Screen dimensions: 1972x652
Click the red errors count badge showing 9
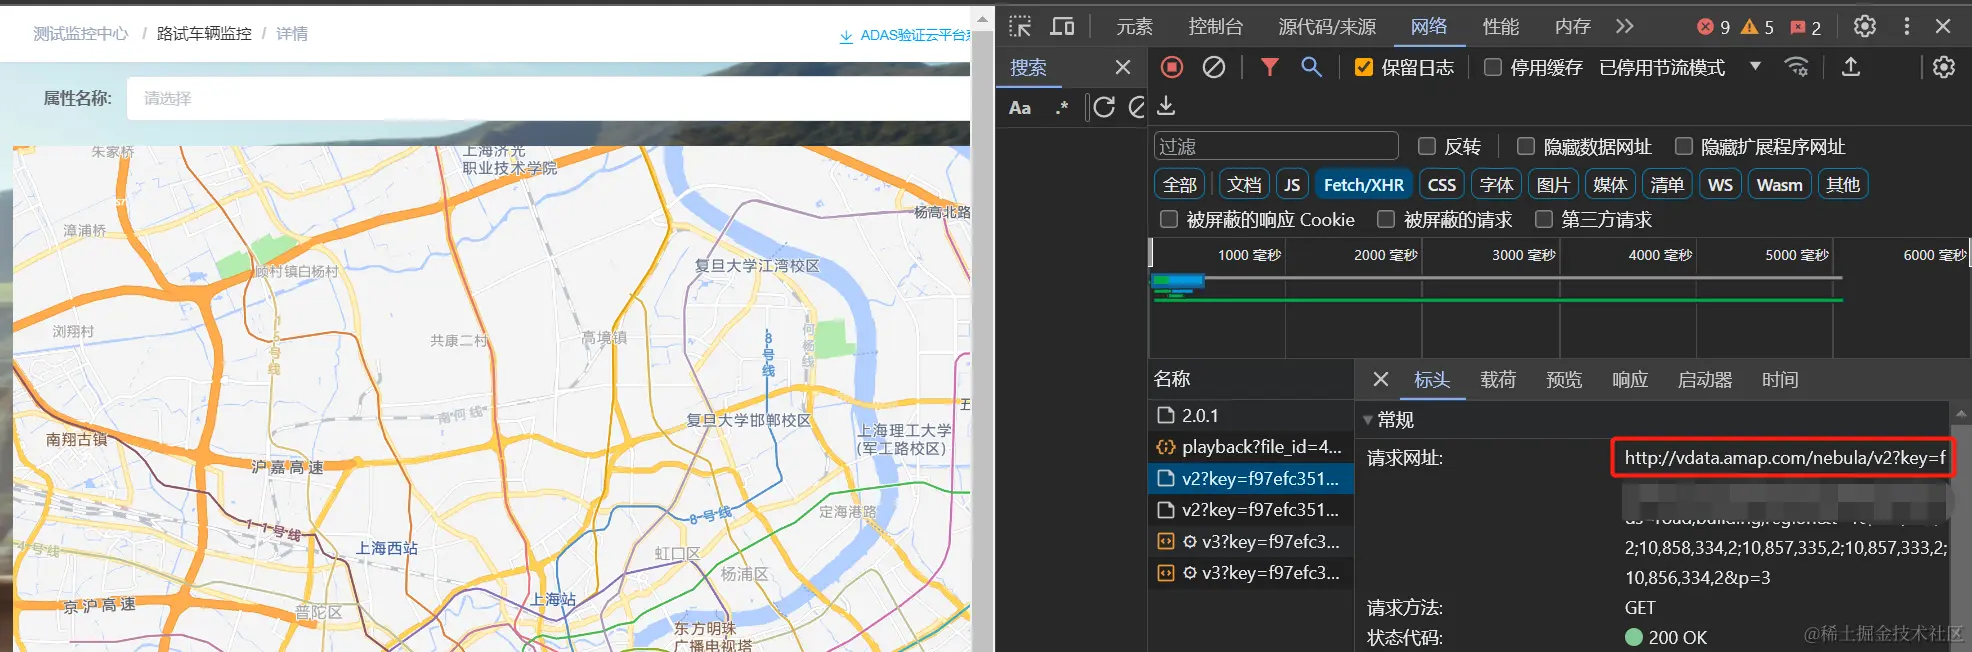[x=1714, y=27]
